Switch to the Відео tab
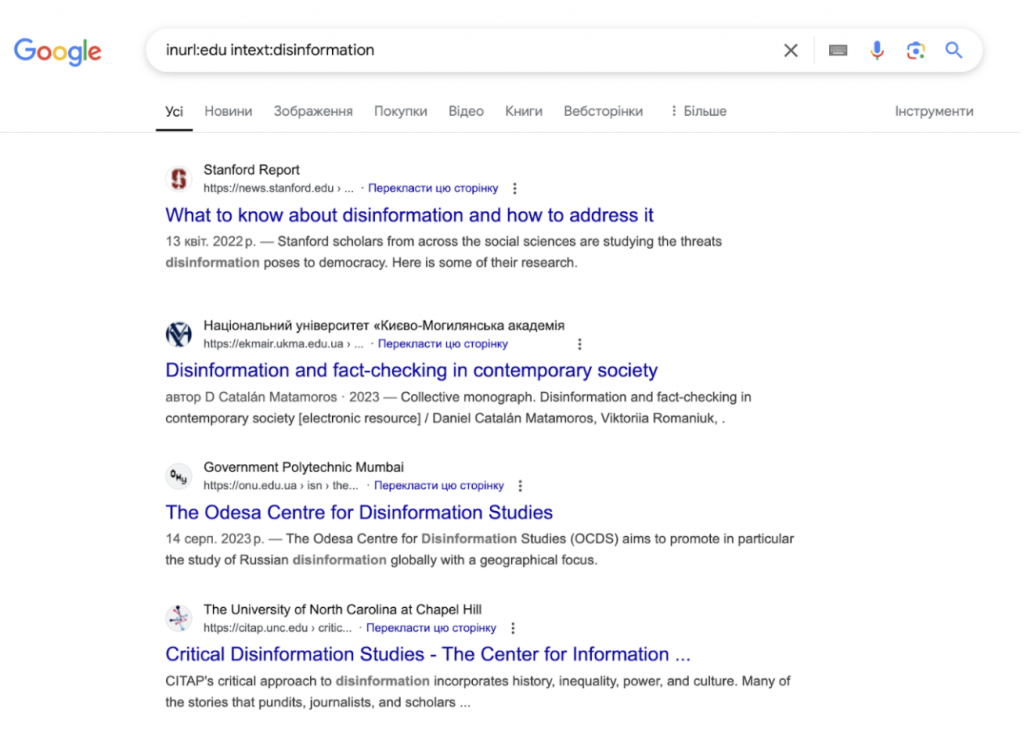The image size is (1024, 745). [x=466, y=112]
